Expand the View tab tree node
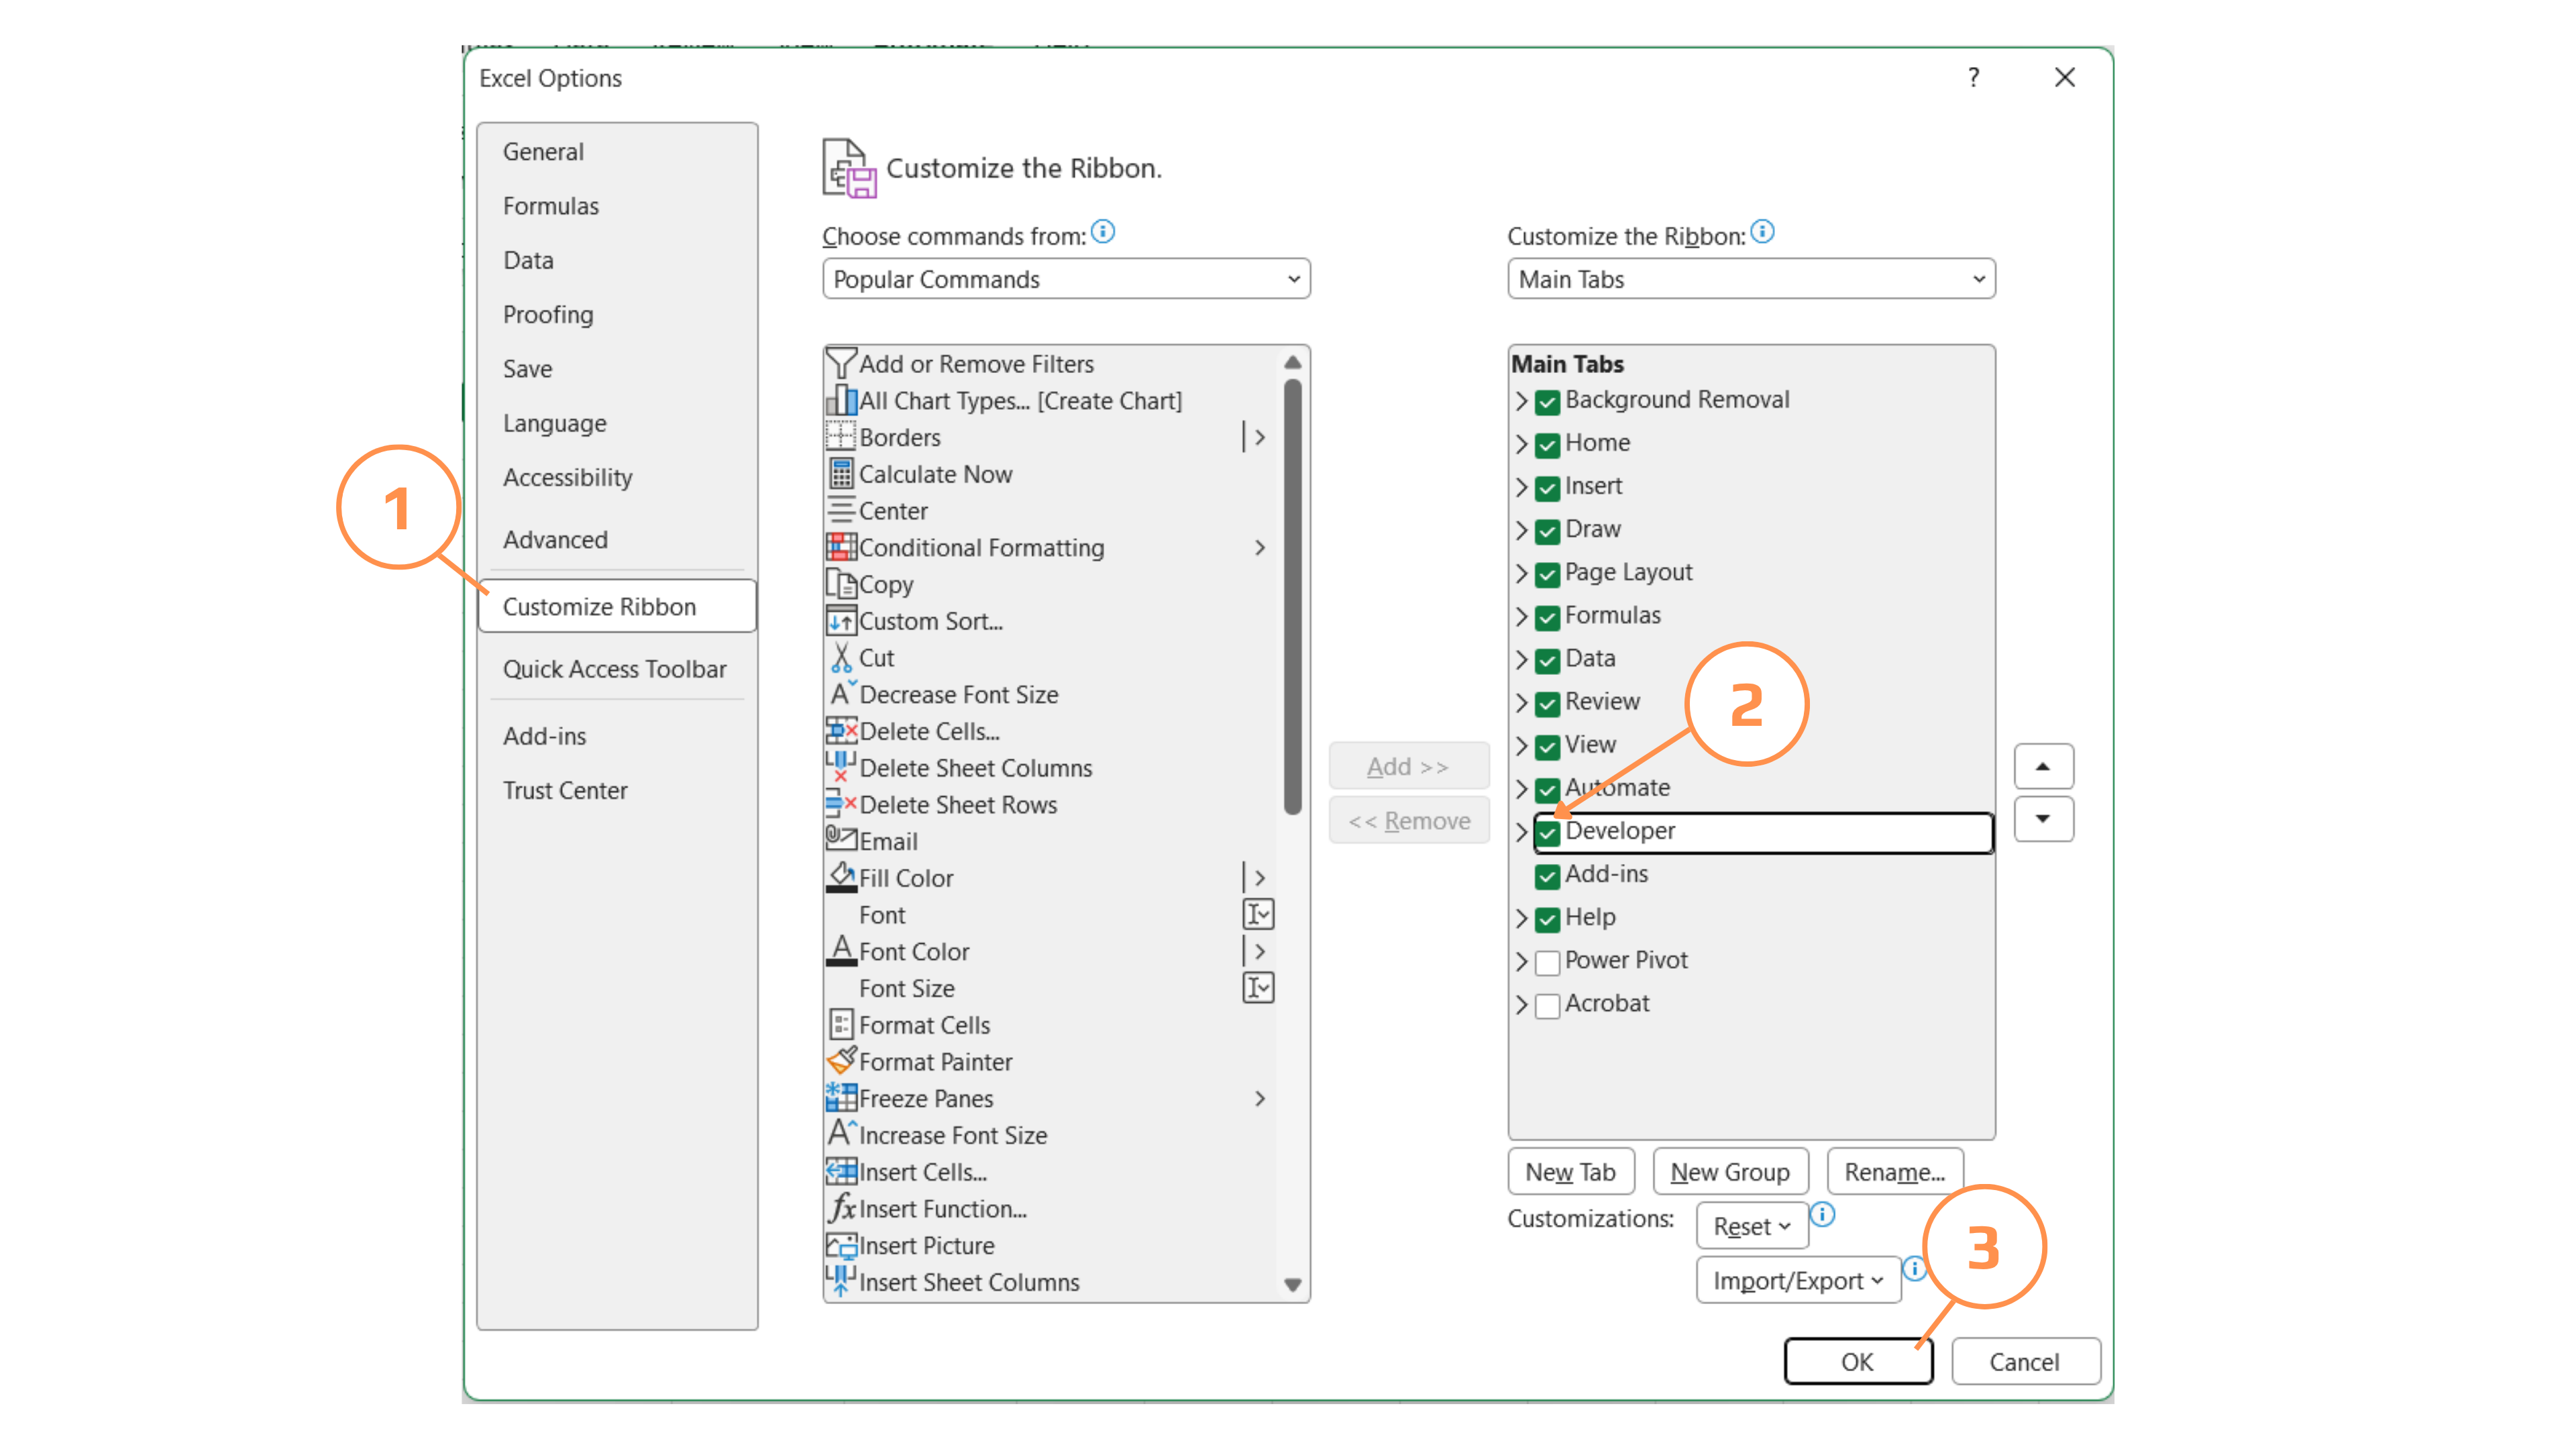 (1521, 746)
